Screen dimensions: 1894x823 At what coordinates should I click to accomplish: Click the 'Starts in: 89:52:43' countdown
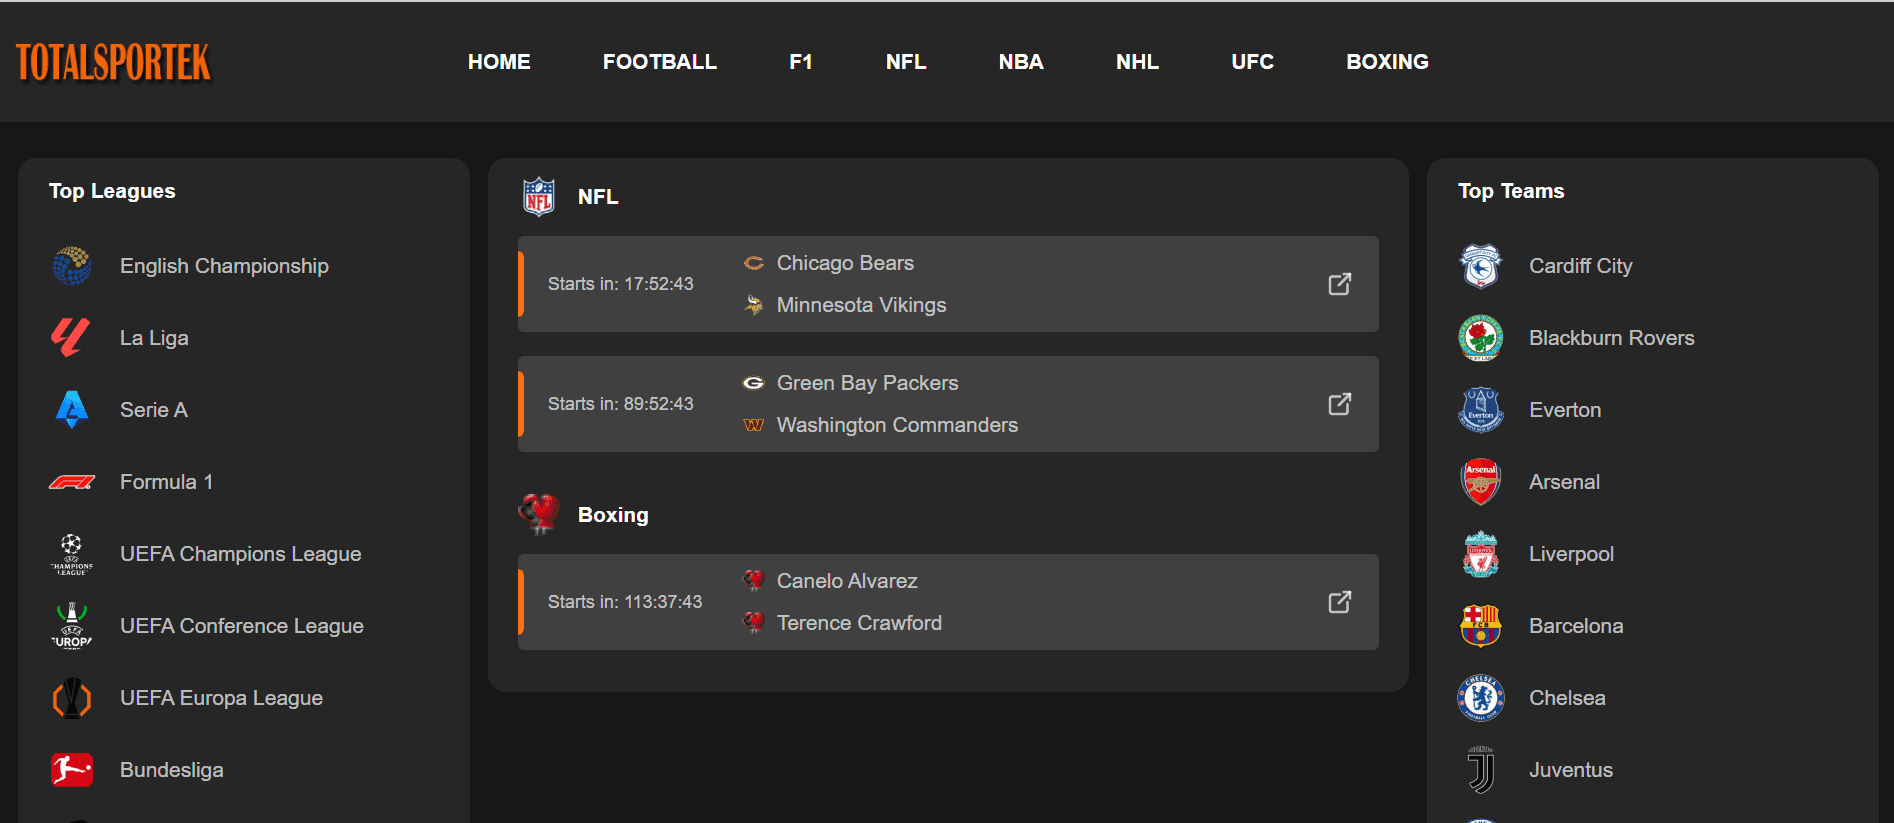tap(620, 404)
